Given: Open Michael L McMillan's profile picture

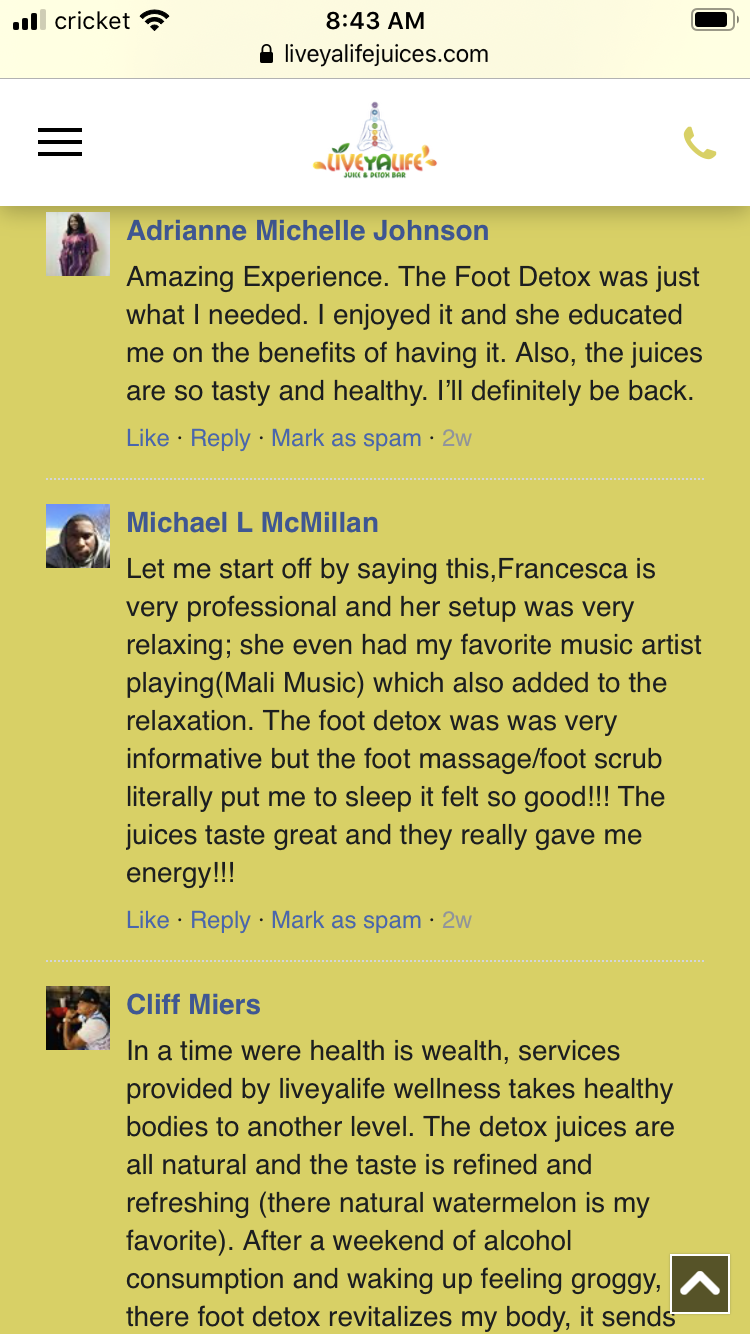Looking at the screenshot, I should [x=78, y=536].
